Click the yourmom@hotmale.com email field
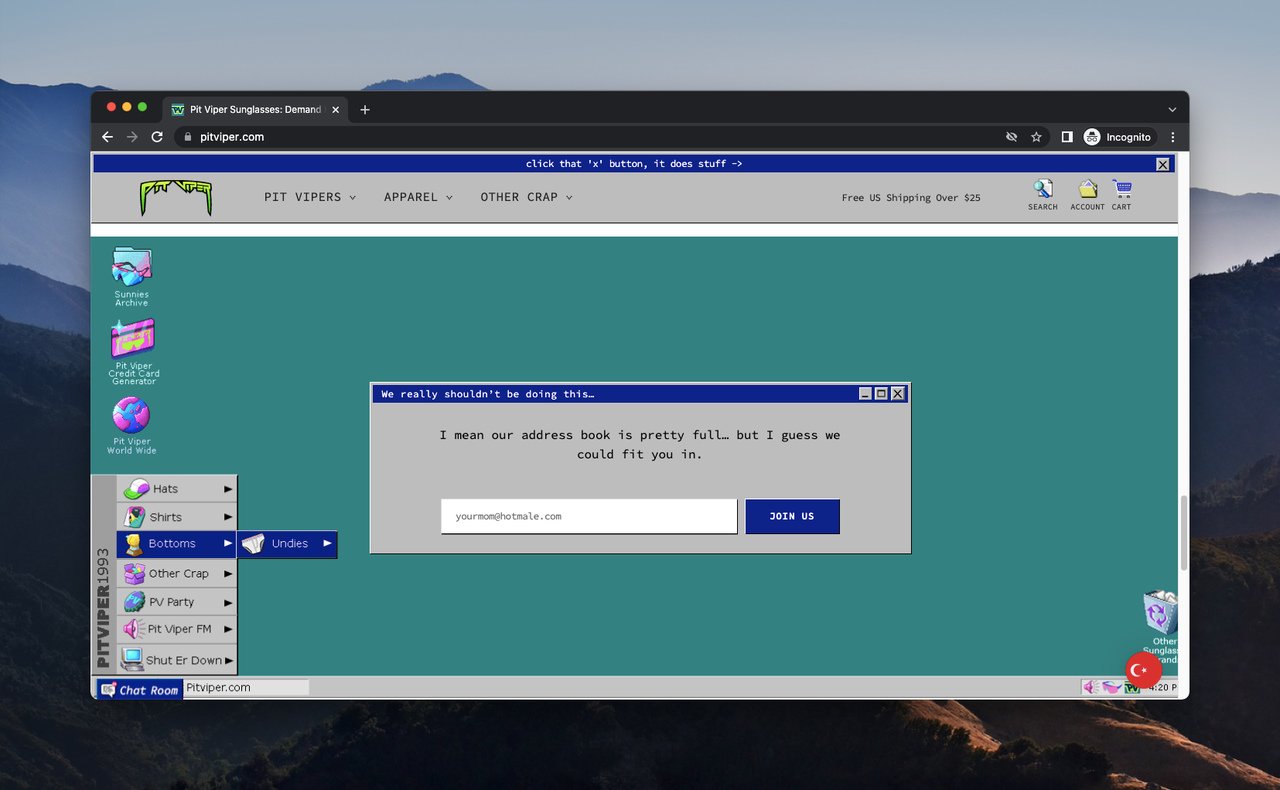Viewport: 1280px width, 790px height. click(x=588, y=516)
